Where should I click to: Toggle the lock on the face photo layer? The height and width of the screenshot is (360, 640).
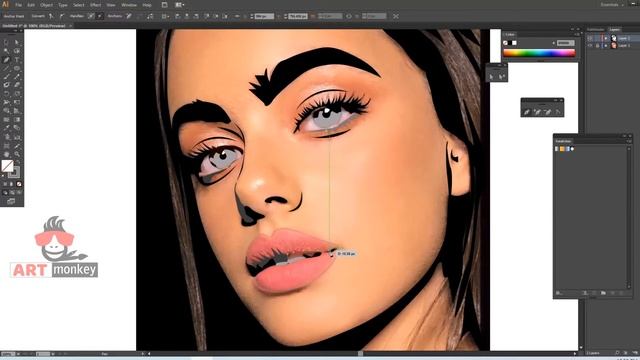[x=597, y=46]
